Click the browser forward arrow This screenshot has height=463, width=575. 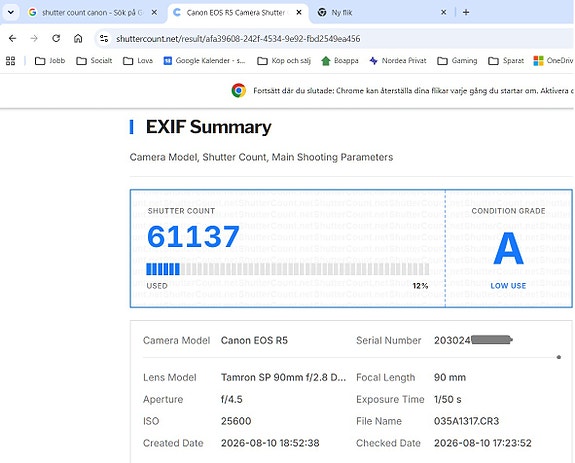pos(34,38)
